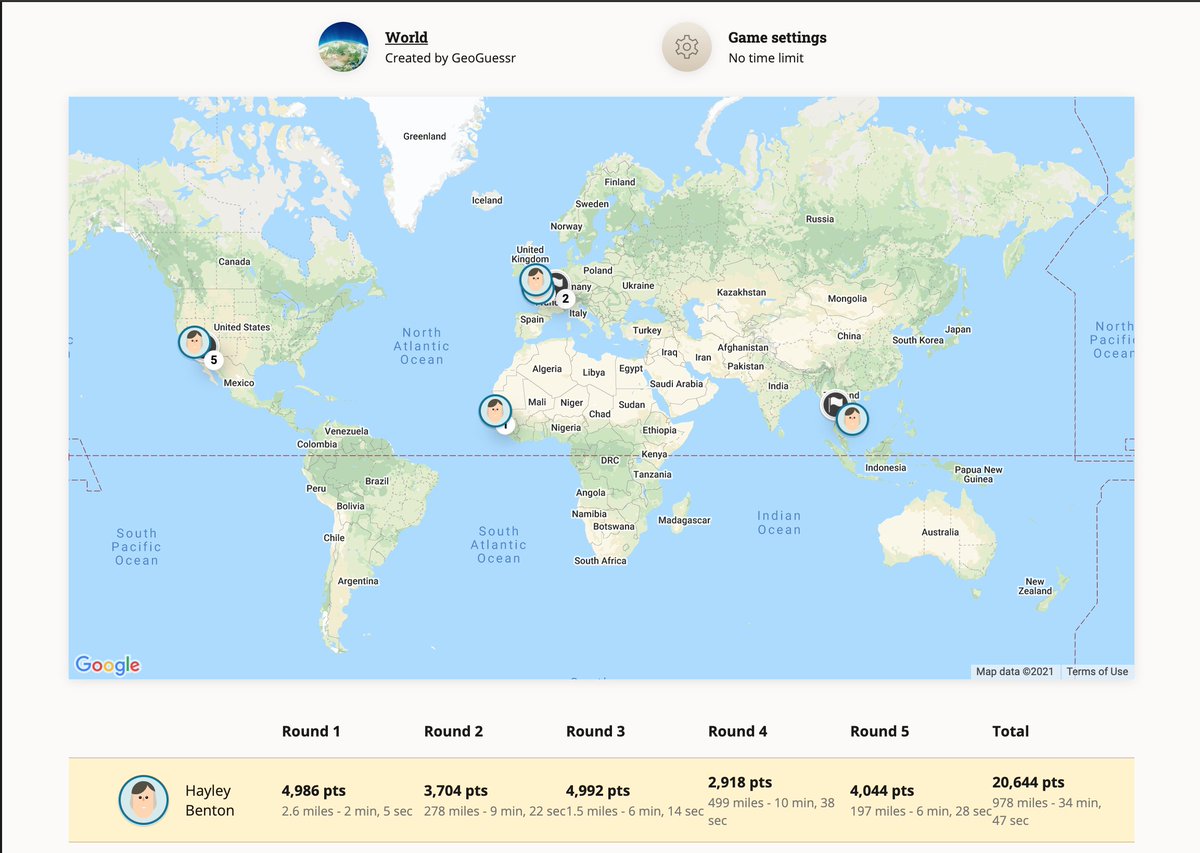Click the Round 5 column header
Viewport: 1200px width, 853px height.
pyautogui.click(x=879, y=731)
